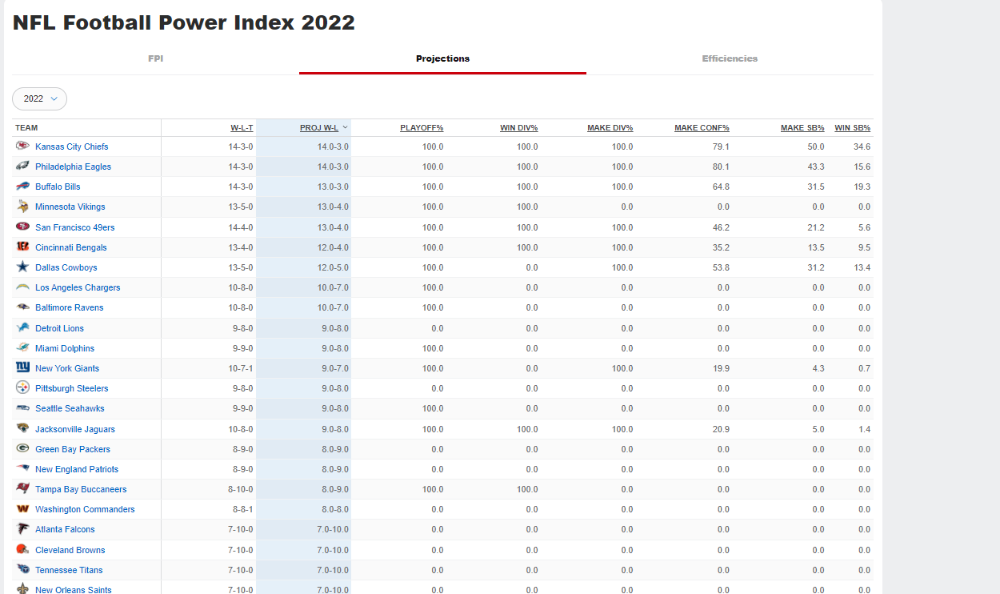Sort table by MAKE CONF% column
1000x594 pixels.
point(702,128)
